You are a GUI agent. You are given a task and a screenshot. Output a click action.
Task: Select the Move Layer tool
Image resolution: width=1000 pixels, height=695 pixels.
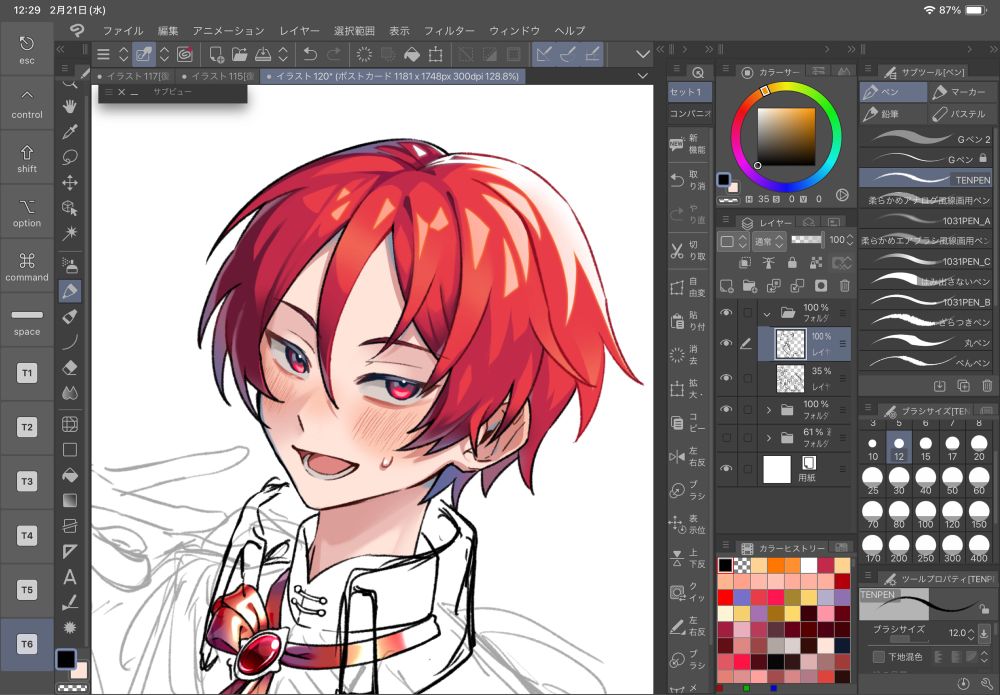(x=70, y=182)
